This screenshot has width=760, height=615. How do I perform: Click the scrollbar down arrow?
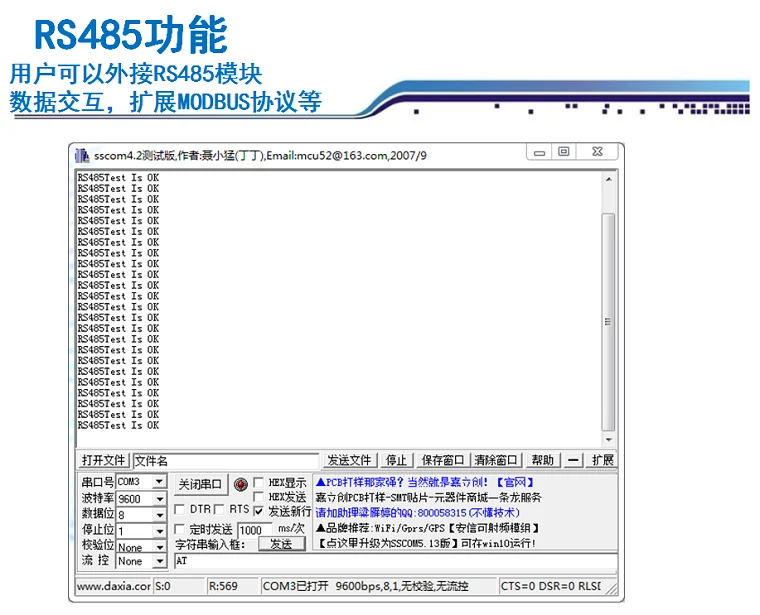click(x=608, y=440)
